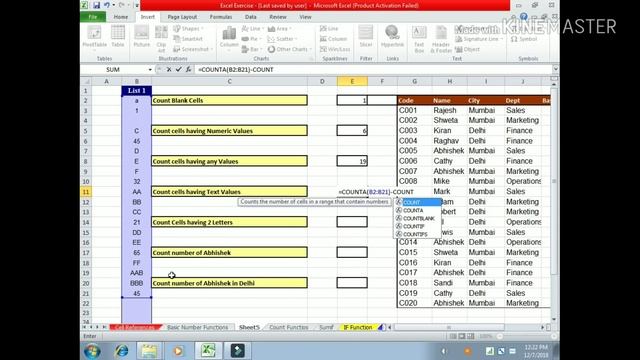The image size is (640, 360).
Task: Insert a Column sparkline
Action: (333, 39)
